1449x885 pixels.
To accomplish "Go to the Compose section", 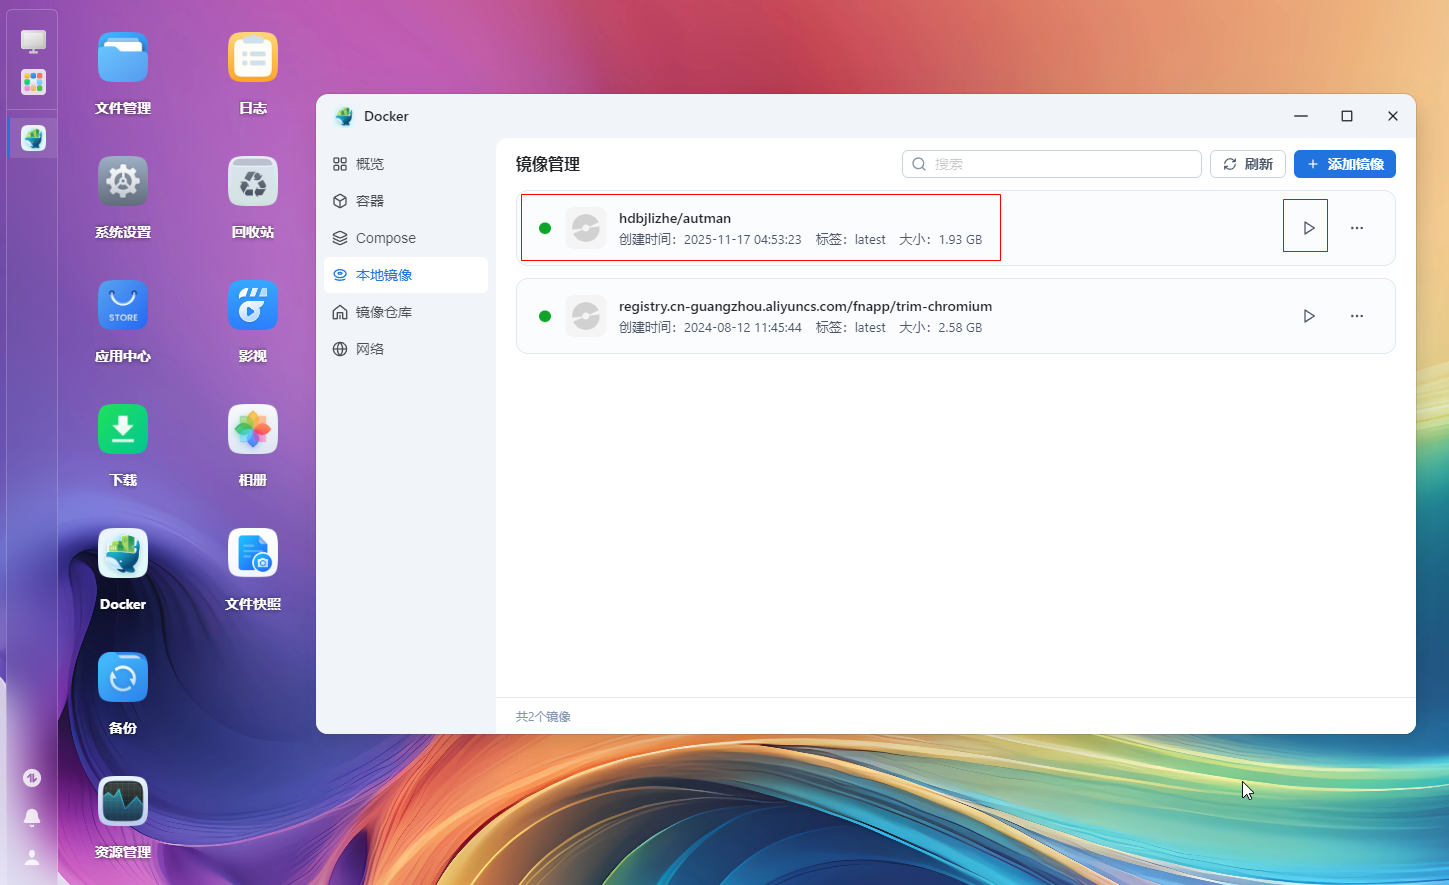I will 385,238.
